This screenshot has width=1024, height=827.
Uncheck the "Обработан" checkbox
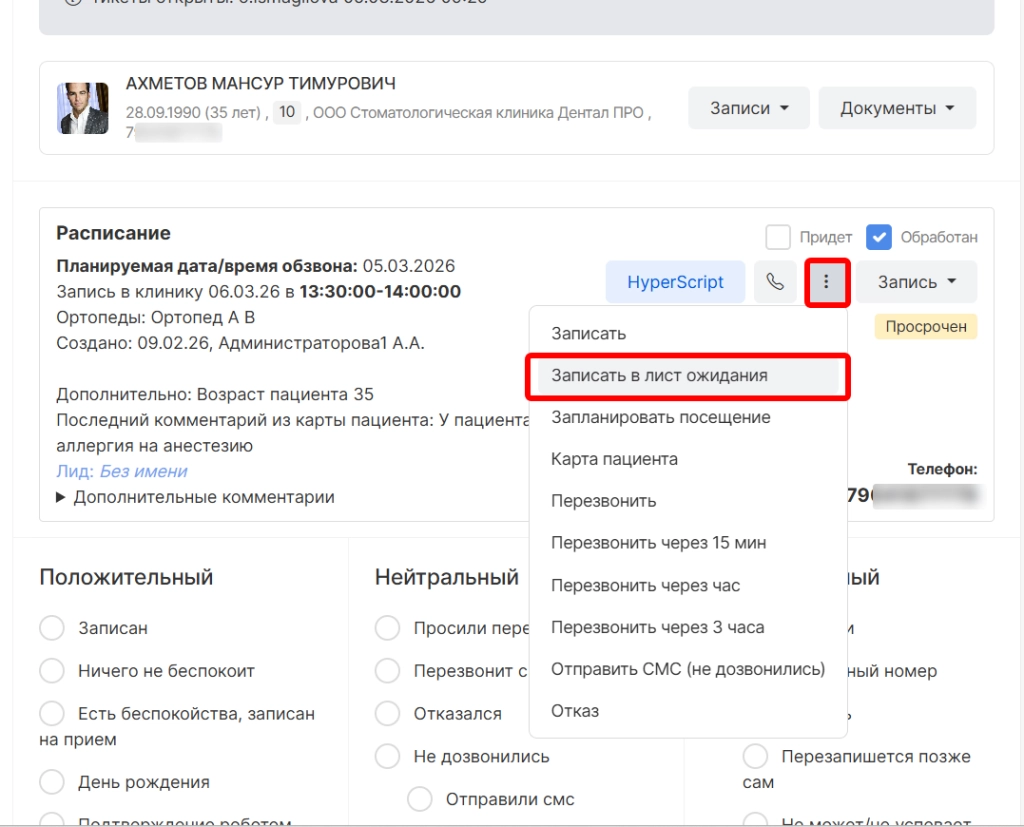[879, 237]
